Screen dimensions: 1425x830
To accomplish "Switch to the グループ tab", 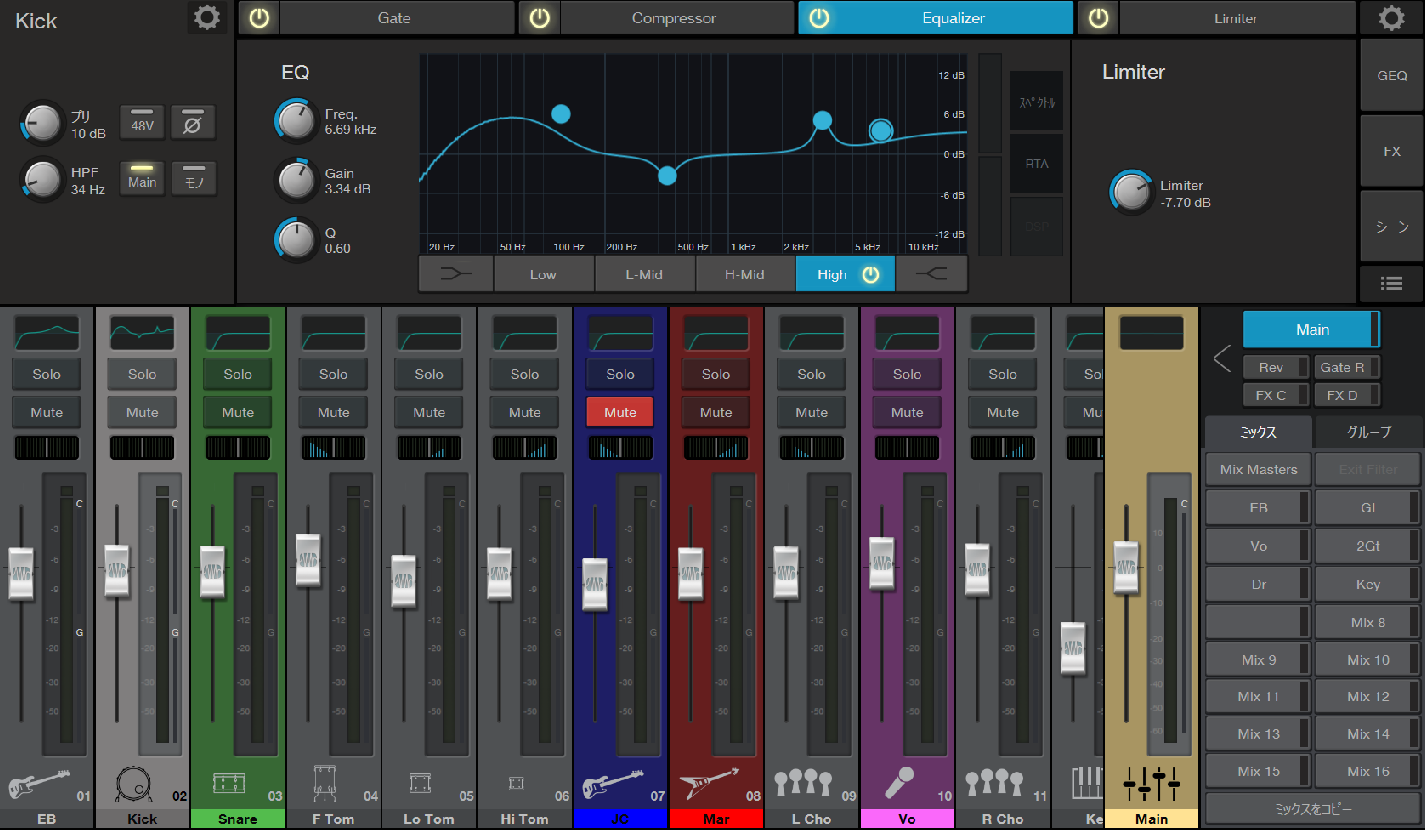I will tap(1369, 432).
